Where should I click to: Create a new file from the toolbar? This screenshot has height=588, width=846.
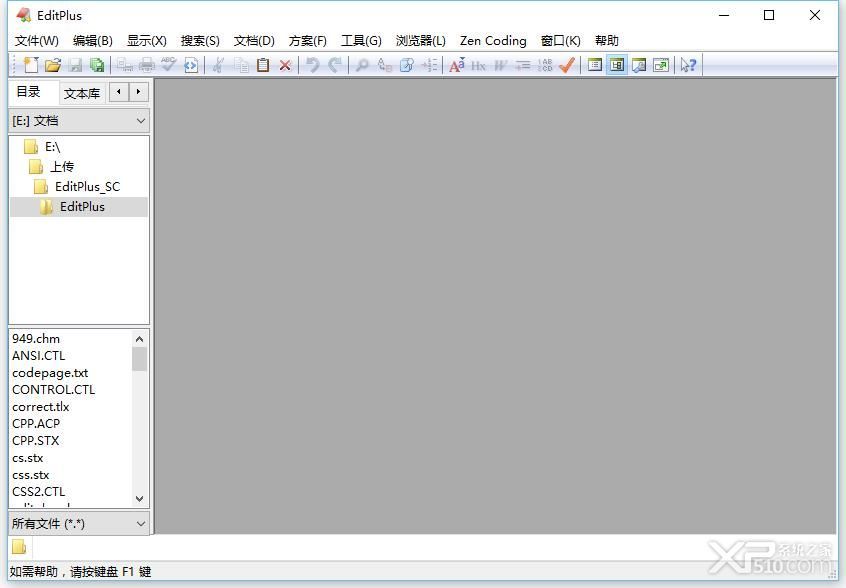(31, 65)
